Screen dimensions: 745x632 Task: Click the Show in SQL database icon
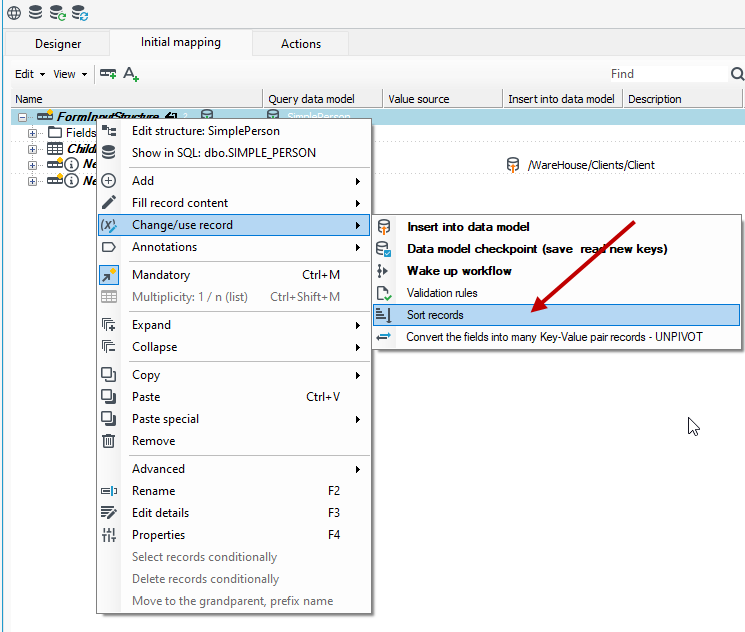coord(109,153)
